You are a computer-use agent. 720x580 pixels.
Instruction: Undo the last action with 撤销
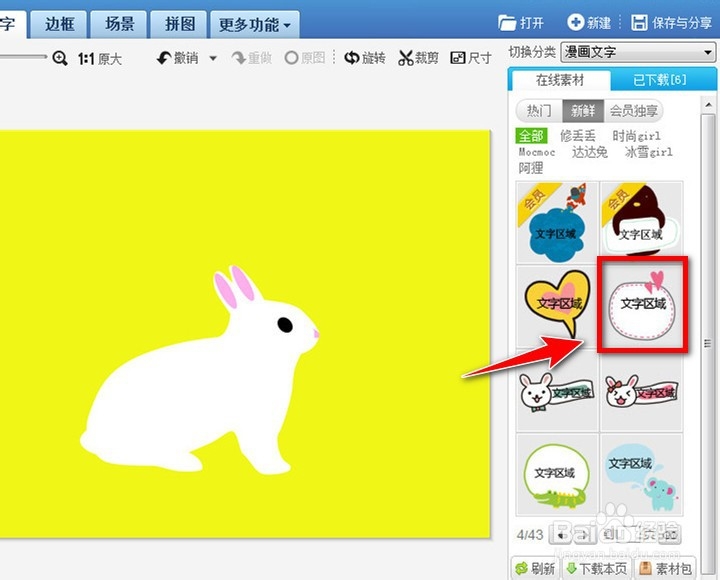coord(178,58)
